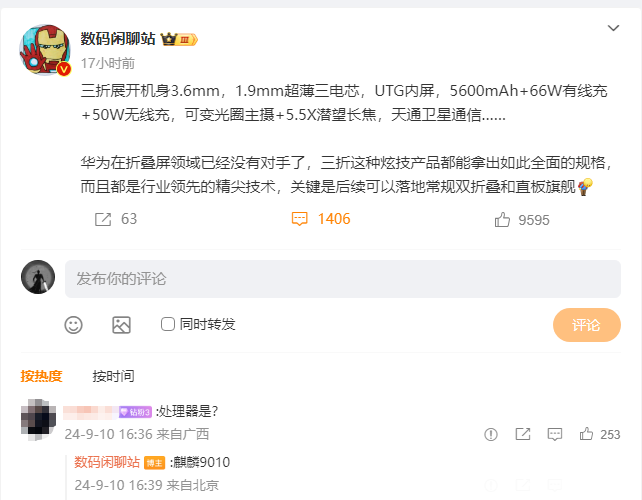Viewport: 642px width, 500px height.
Task: Switch comments to 按时间 tab
Action: 113,376
